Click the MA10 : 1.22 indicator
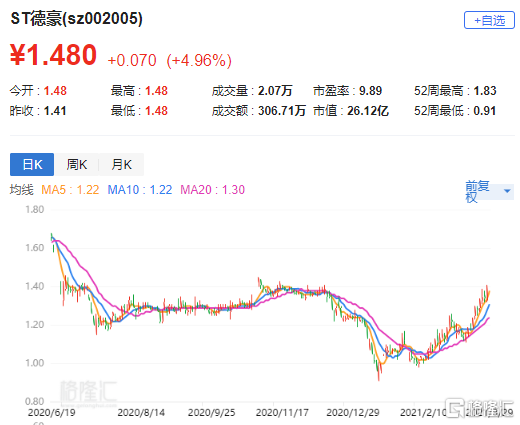520x425 pixels. click(x=140, y=190)
